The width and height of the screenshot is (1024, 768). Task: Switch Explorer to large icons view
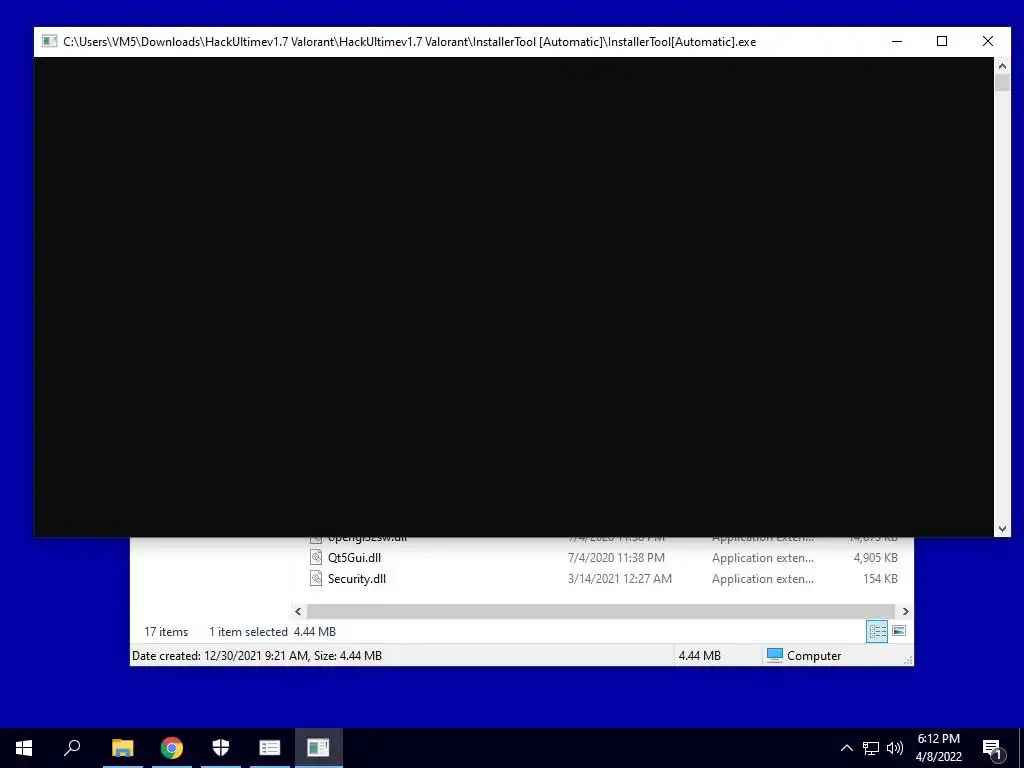(x=899, y=631)
